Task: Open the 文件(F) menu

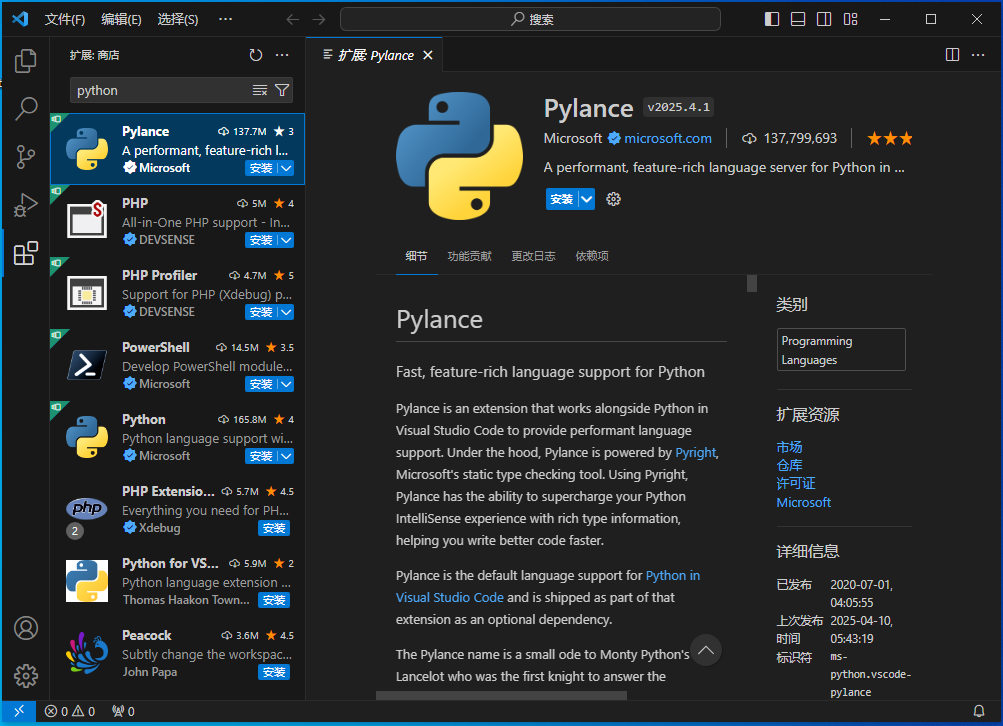Action: 65,19
